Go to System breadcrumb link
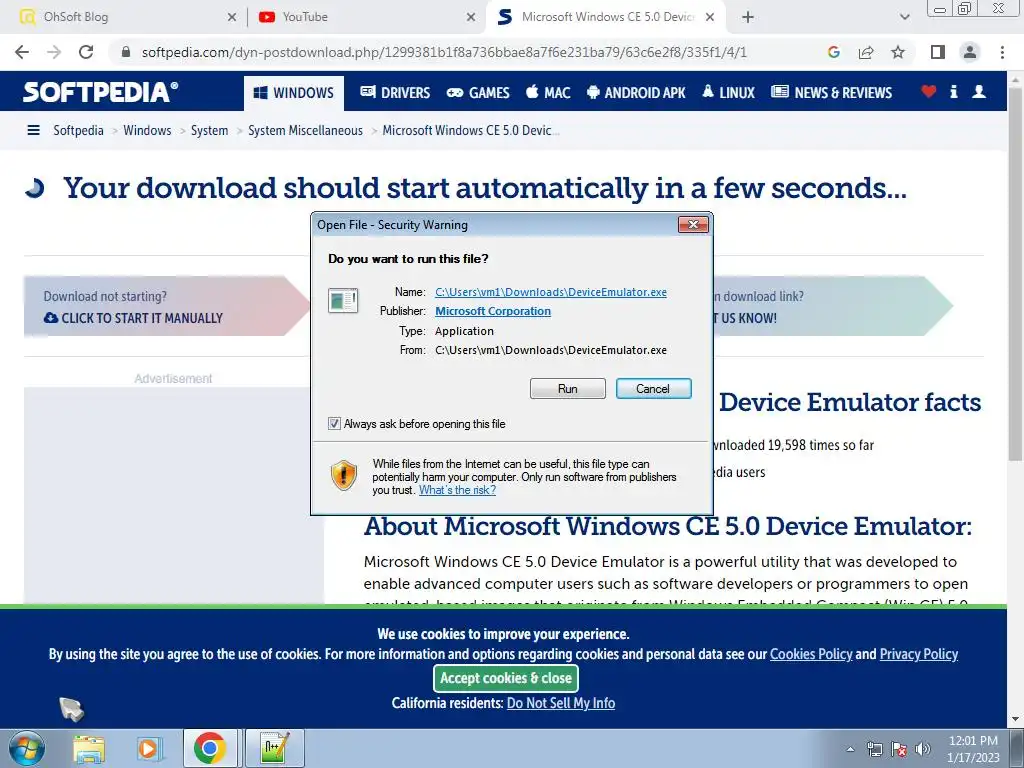 coord(209,131)
